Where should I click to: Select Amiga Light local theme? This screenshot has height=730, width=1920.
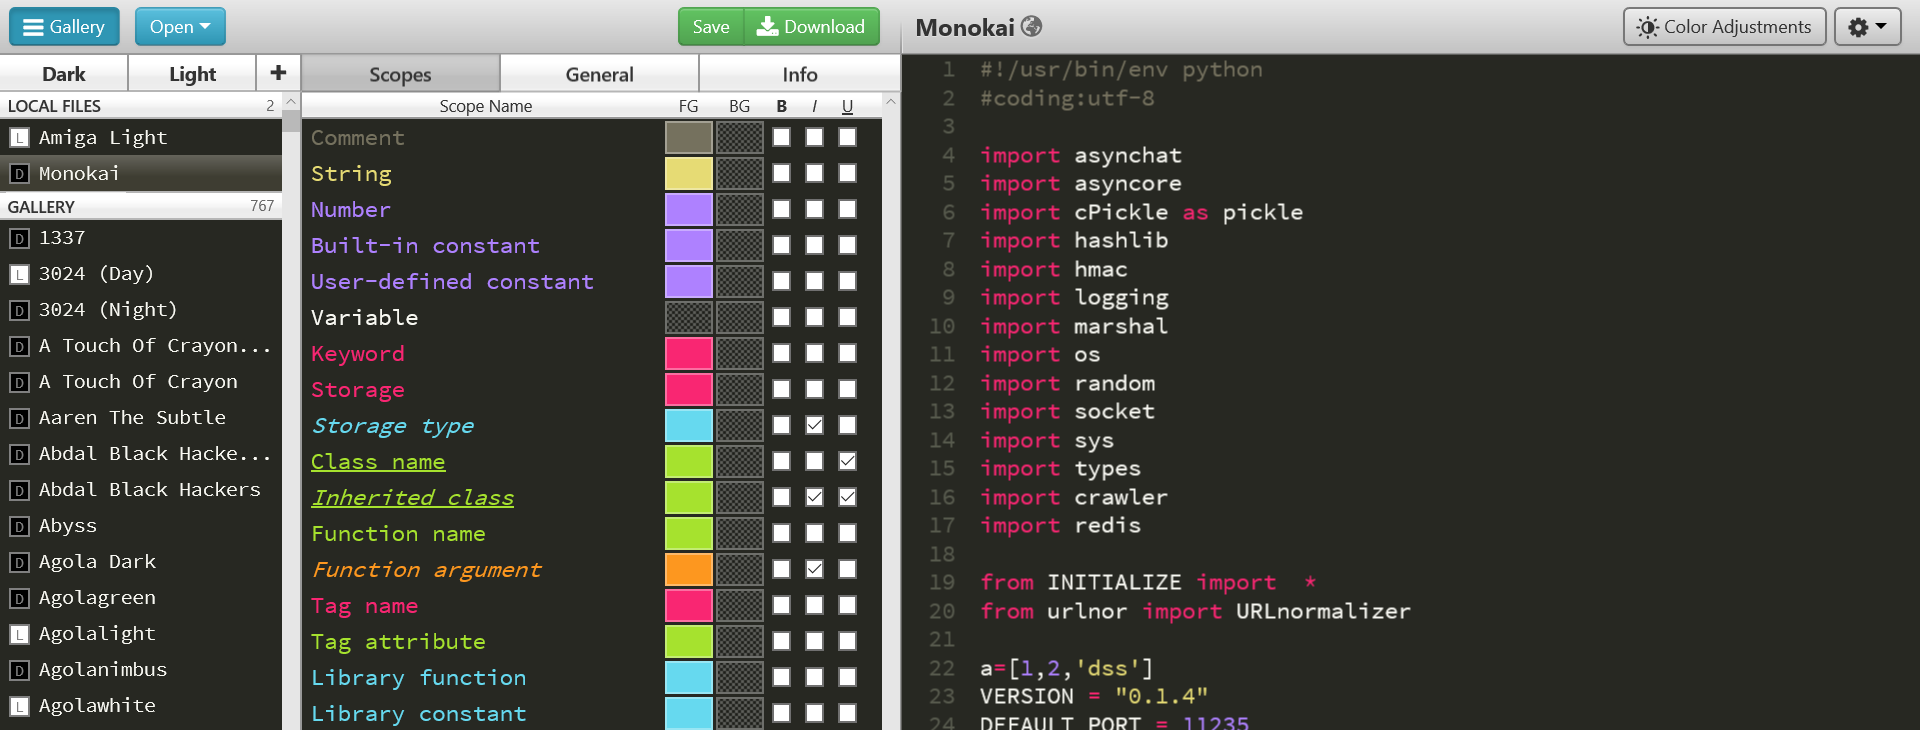coord(141,137)
